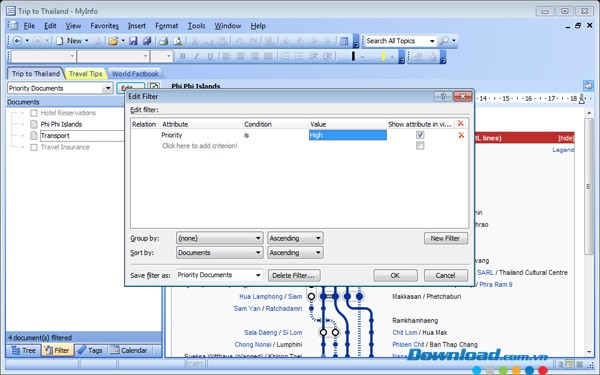
Task: Click the increase indent icon
Action: pos(327,56)
